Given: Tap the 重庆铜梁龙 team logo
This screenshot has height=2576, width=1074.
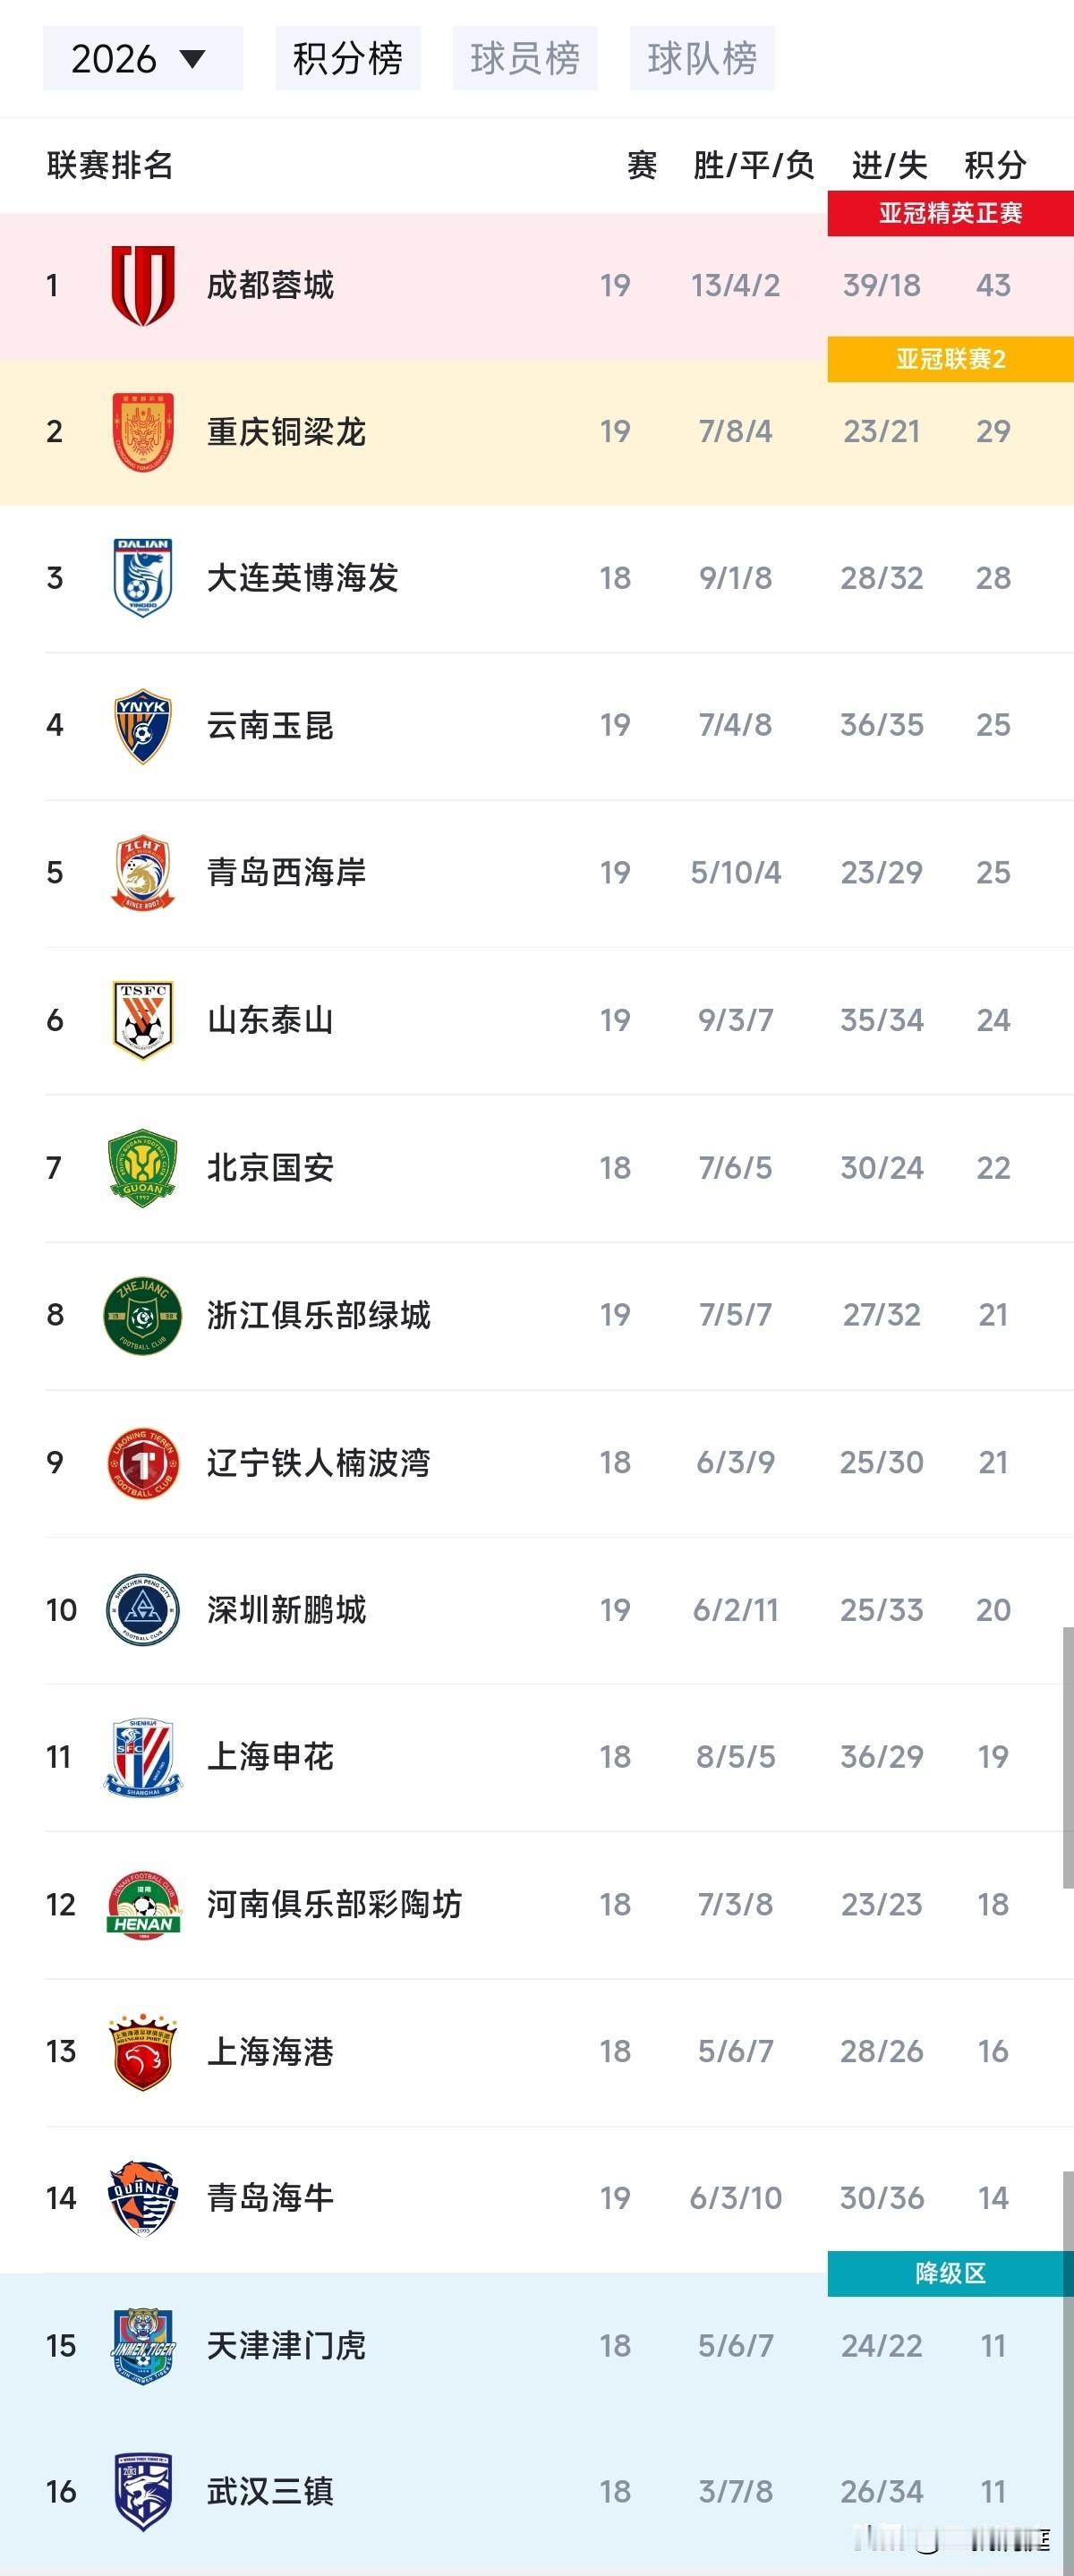Looking at the screenshot, I should coord(143,432).
